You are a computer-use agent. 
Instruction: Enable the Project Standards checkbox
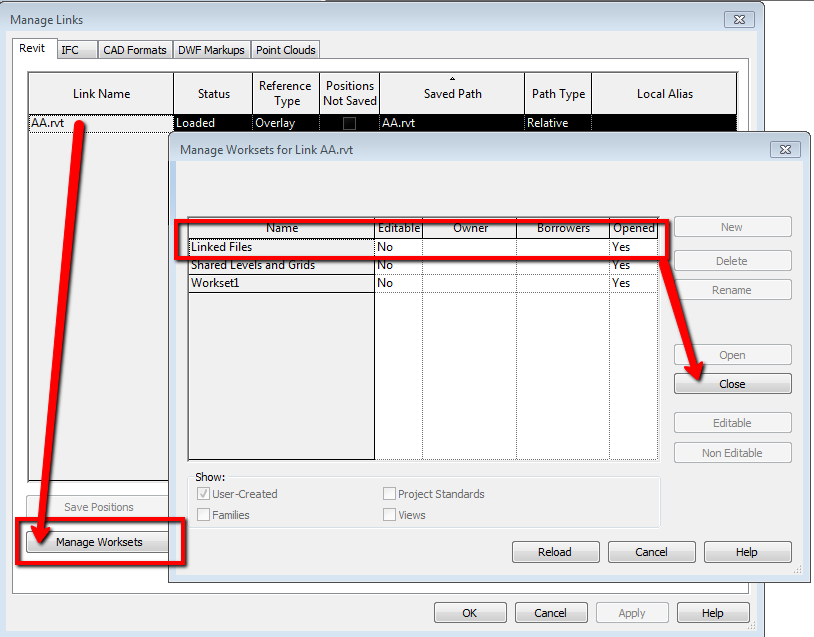tap(390, 493)
